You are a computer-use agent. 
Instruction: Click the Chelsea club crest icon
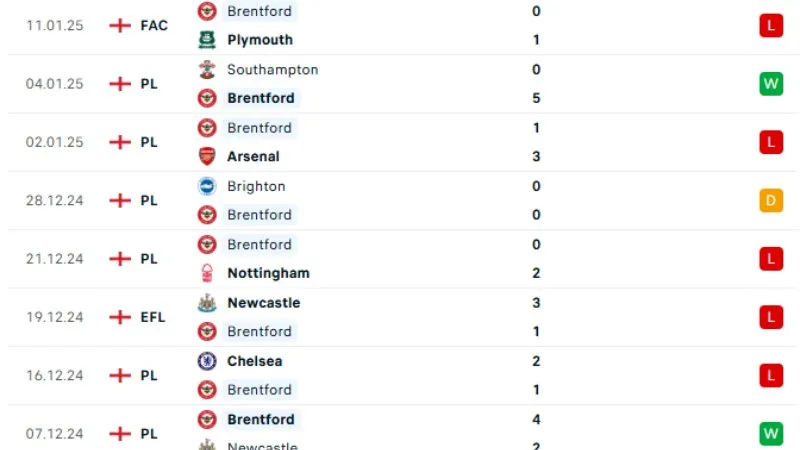click(x=207, y=361)
